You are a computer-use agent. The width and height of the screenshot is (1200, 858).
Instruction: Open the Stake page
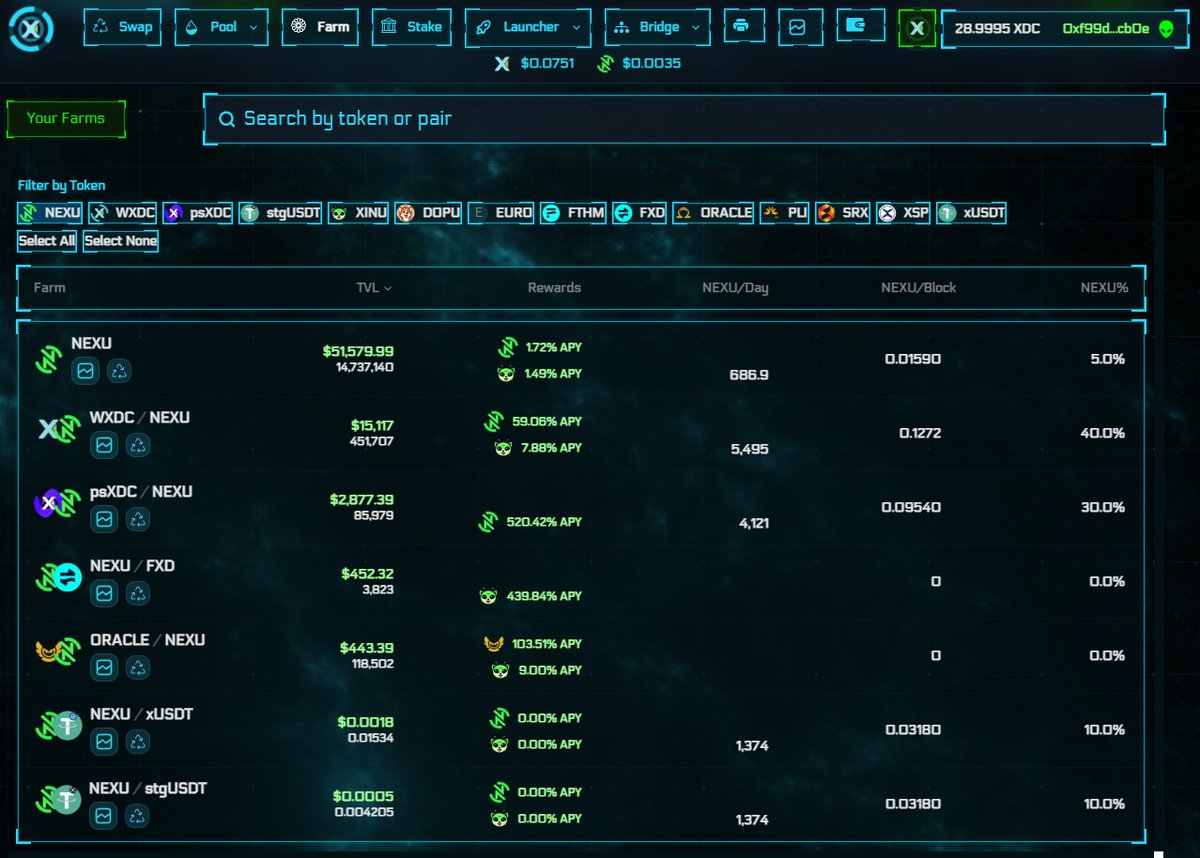412,27
